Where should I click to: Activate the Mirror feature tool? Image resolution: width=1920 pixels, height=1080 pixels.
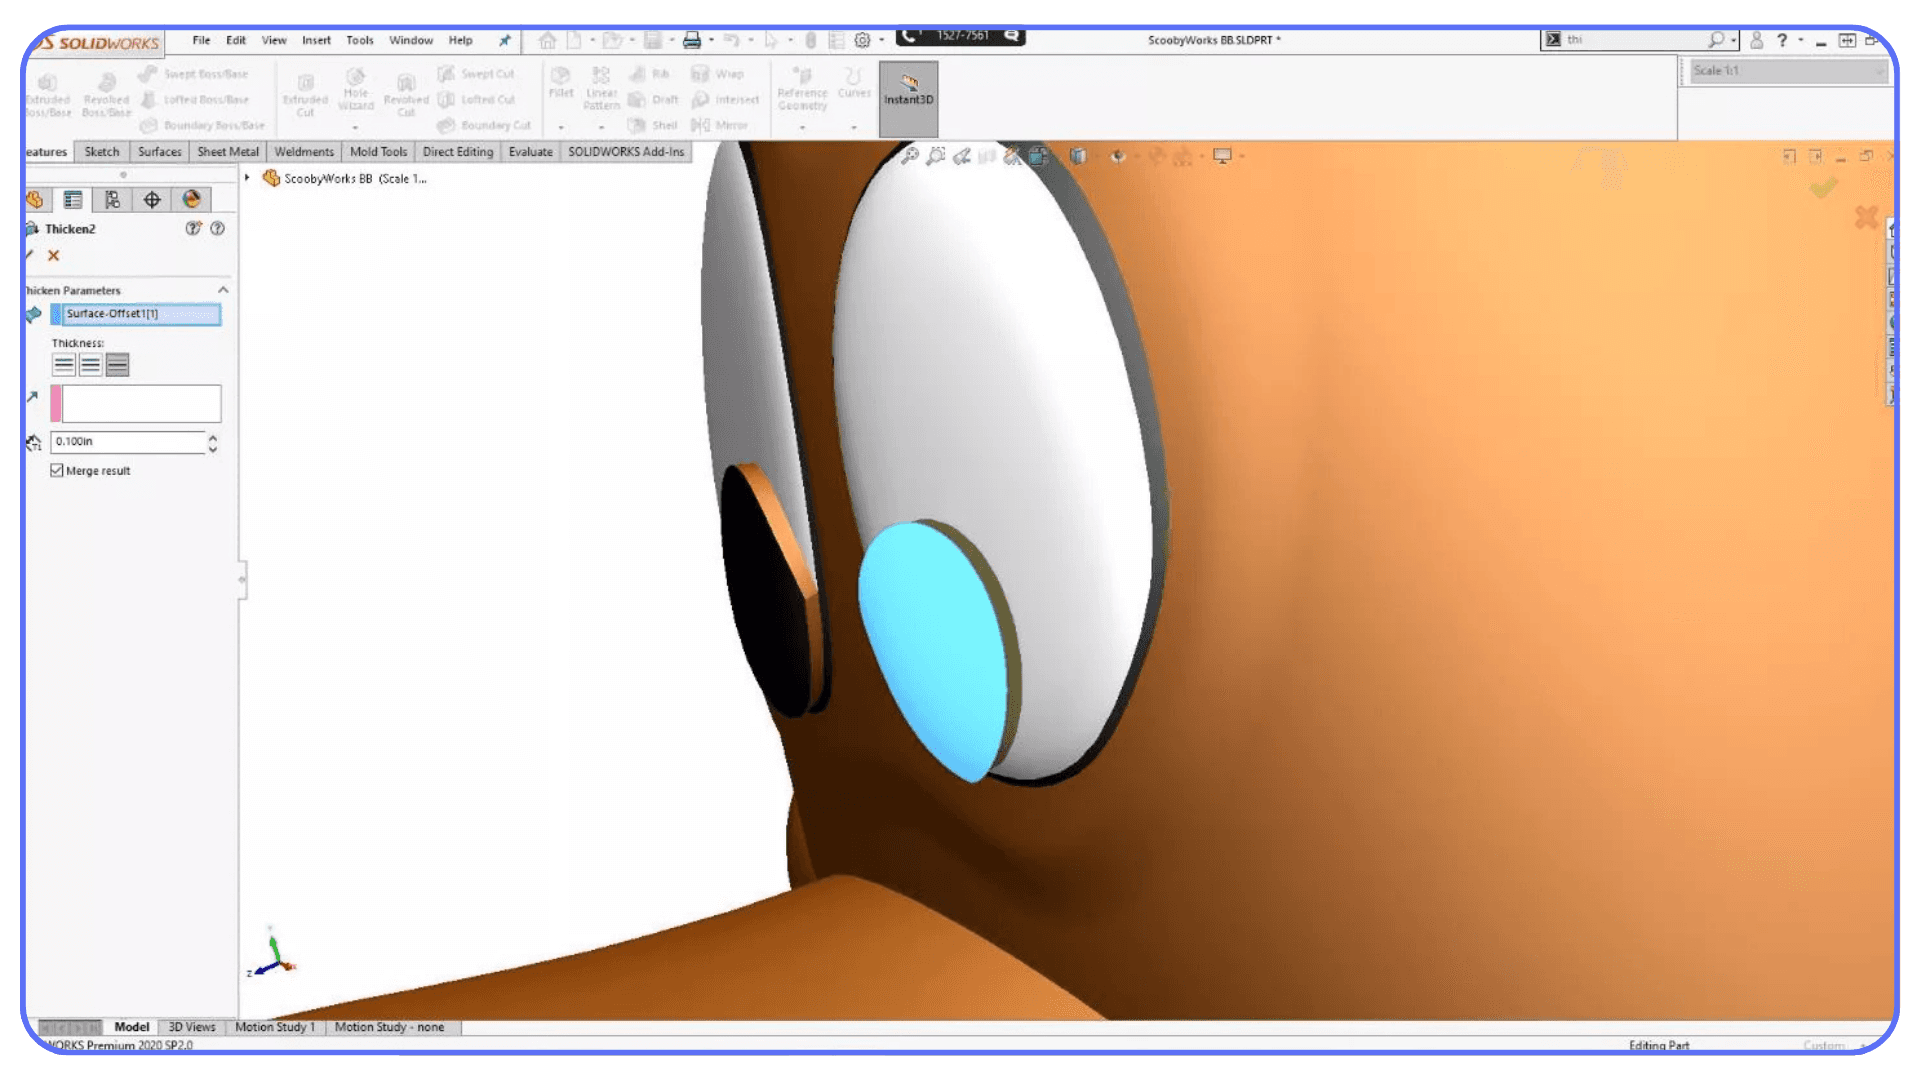point(722,125)
